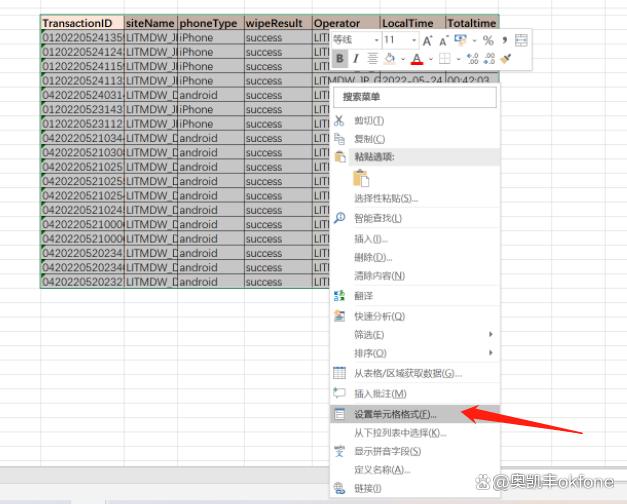This screenshot has width=627, height=504.
Task: Expand the 排序(O) submenu arrow
Action: click(491, 352)
